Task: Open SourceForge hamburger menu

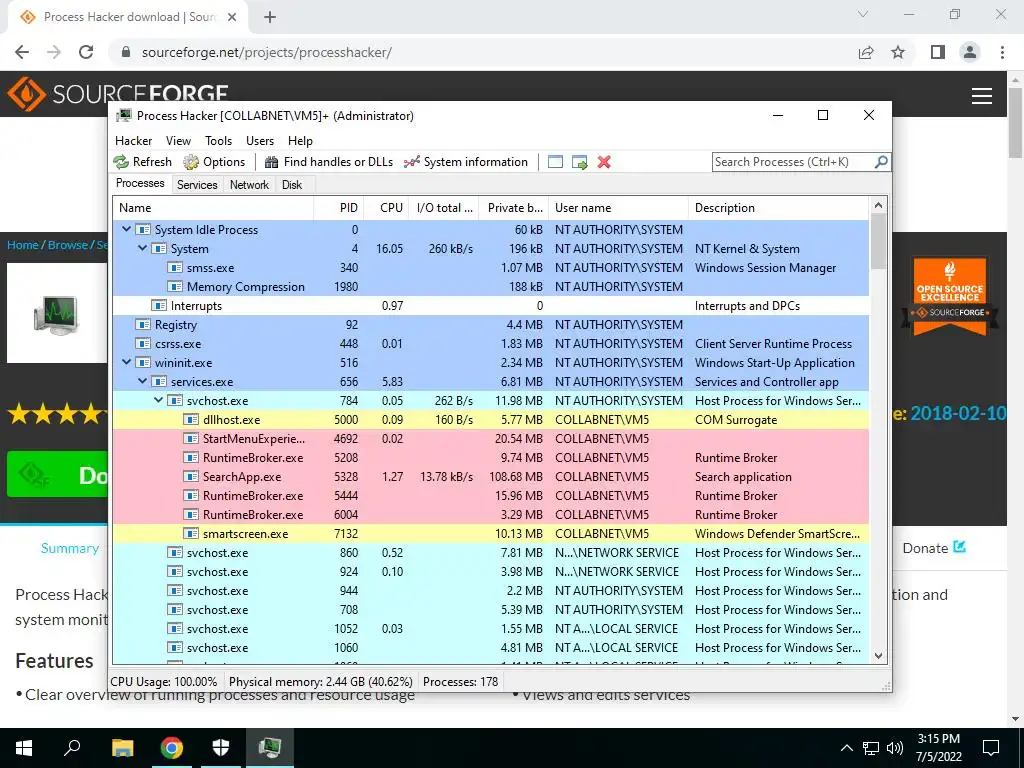Action: 982,96
